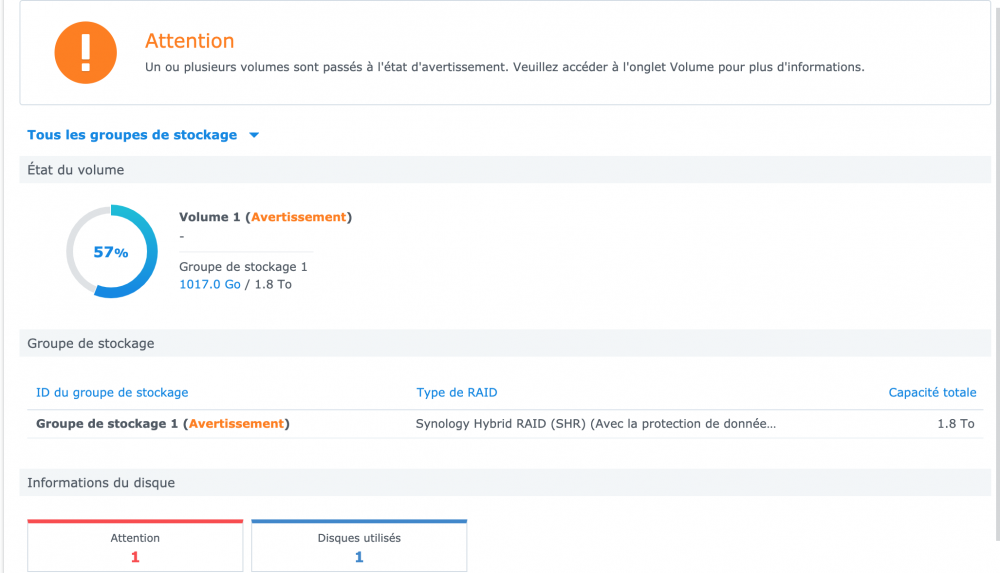Click the Informations du disque section header
This screenshot has width=1000, height=573.
[101, 483]
